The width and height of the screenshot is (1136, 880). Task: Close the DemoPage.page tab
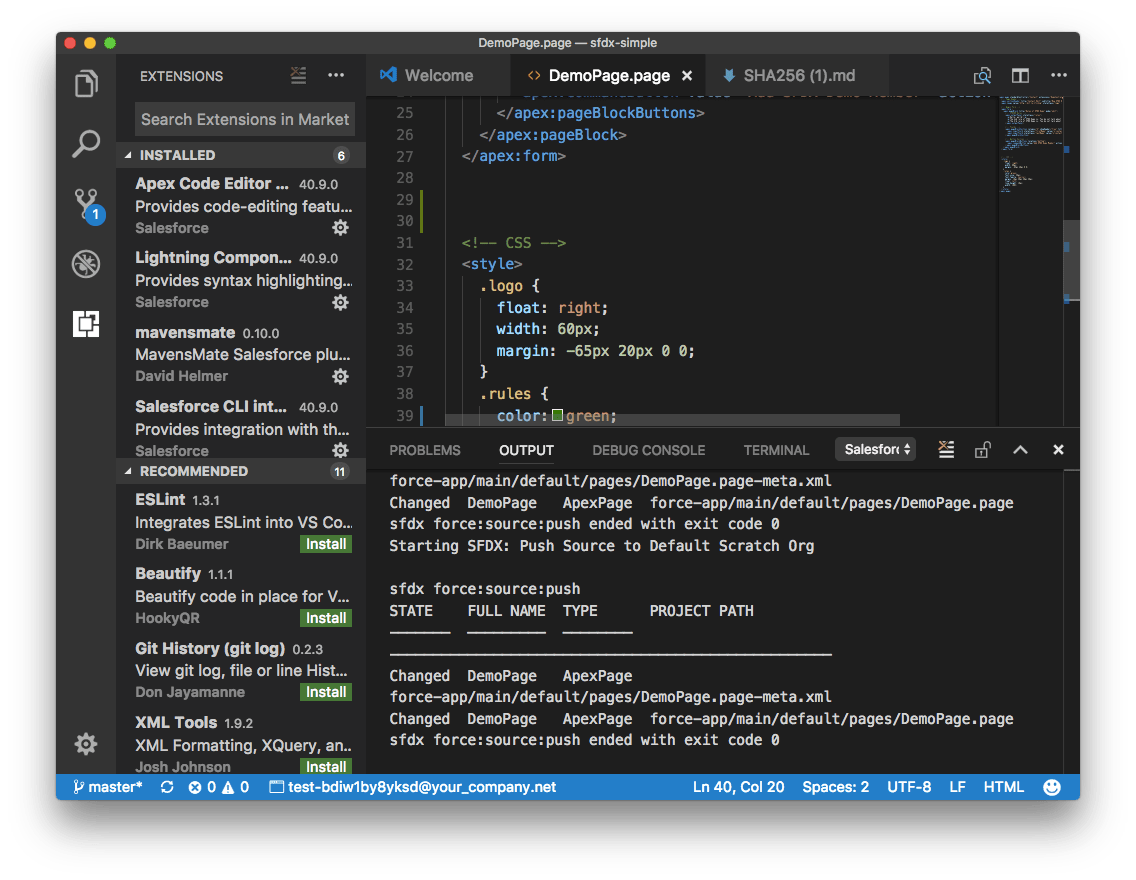pyautogui.click(x=687, y=75)
